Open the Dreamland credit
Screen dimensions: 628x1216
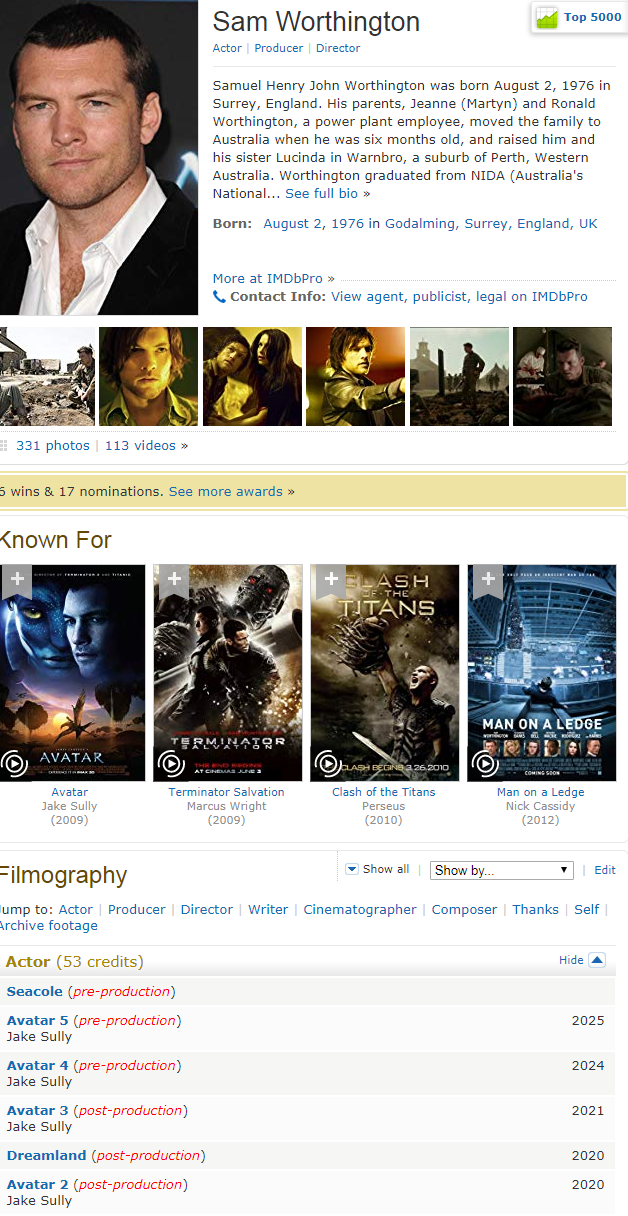[x=47, y=1156]
